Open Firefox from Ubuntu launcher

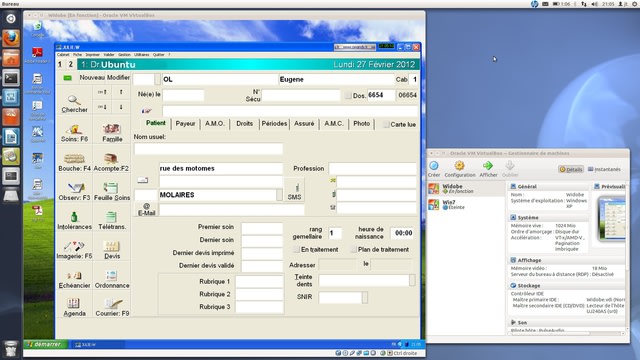(x=11, y=38)
